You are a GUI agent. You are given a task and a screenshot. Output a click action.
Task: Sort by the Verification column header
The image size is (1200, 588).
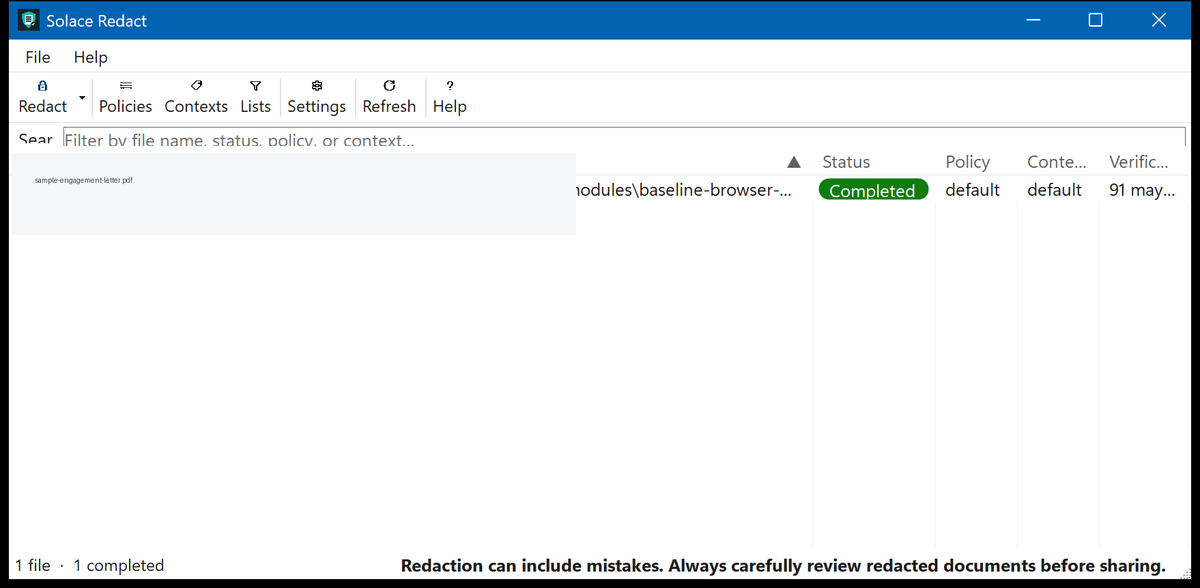pos(1139,162)
